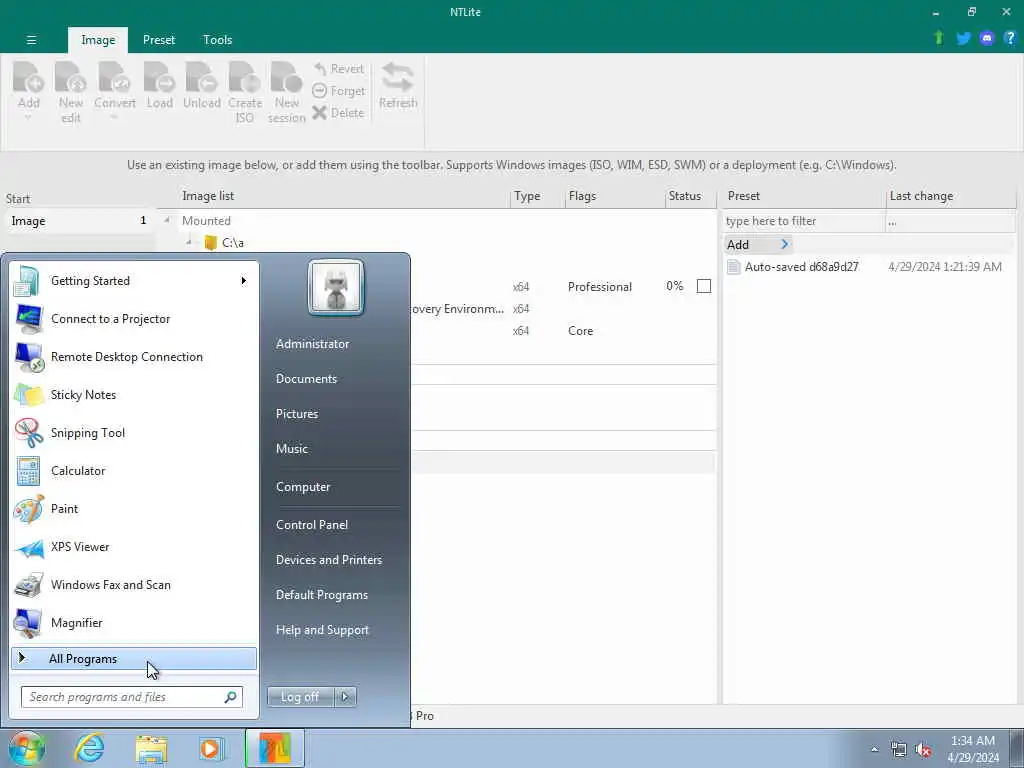This screenshot has width=1024, height=768.
Task: Launch Connect to a Projector
Action: click(x=134, y=319)
